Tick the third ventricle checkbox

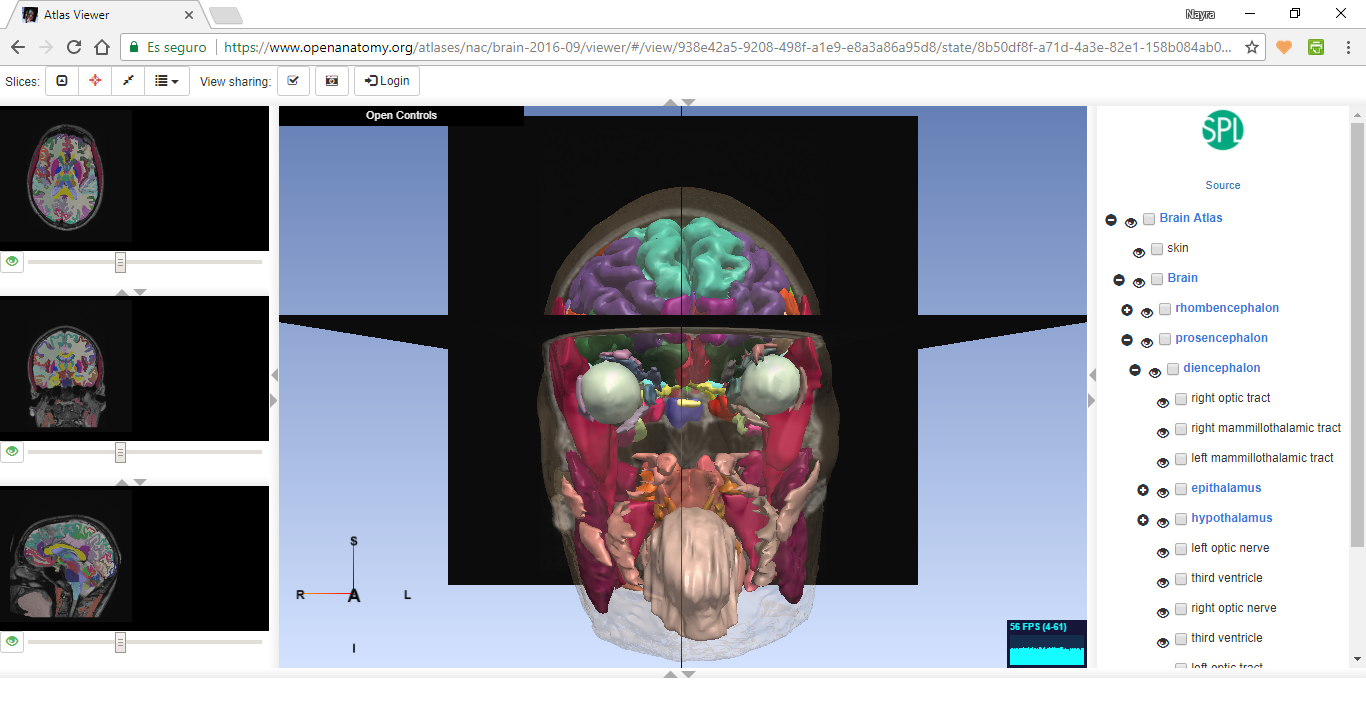coord(1181,578)
